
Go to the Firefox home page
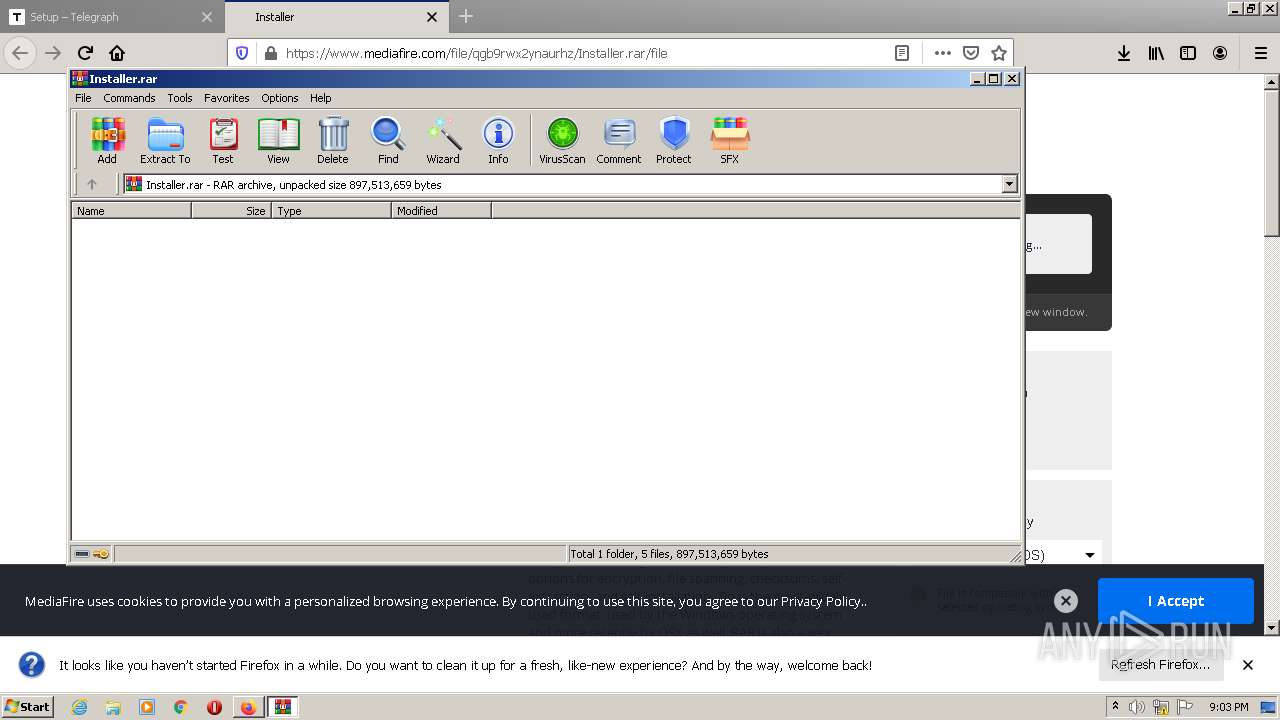click(x=117, y=53)
